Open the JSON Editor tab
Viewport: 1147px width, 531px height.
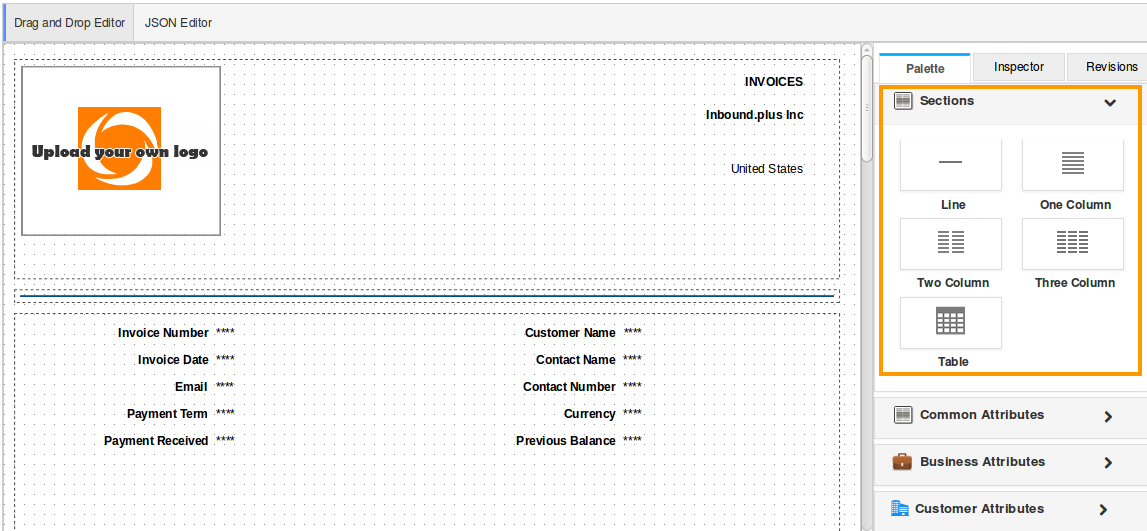178,23
